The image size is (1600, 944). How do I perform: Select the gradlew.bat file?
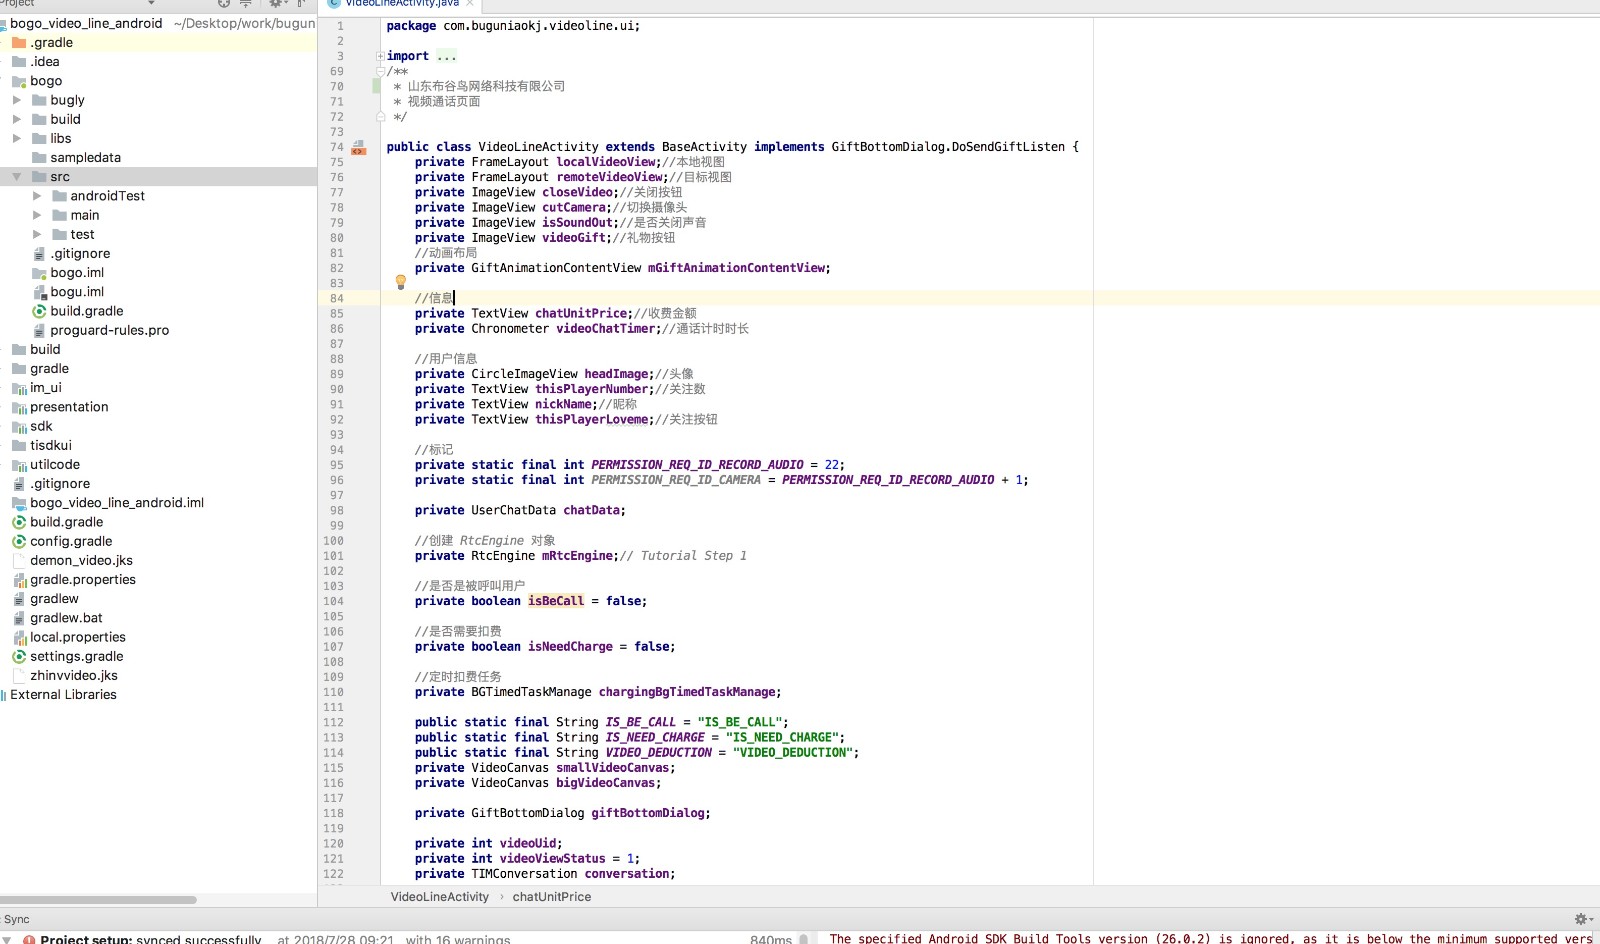(x=66, y=618)
